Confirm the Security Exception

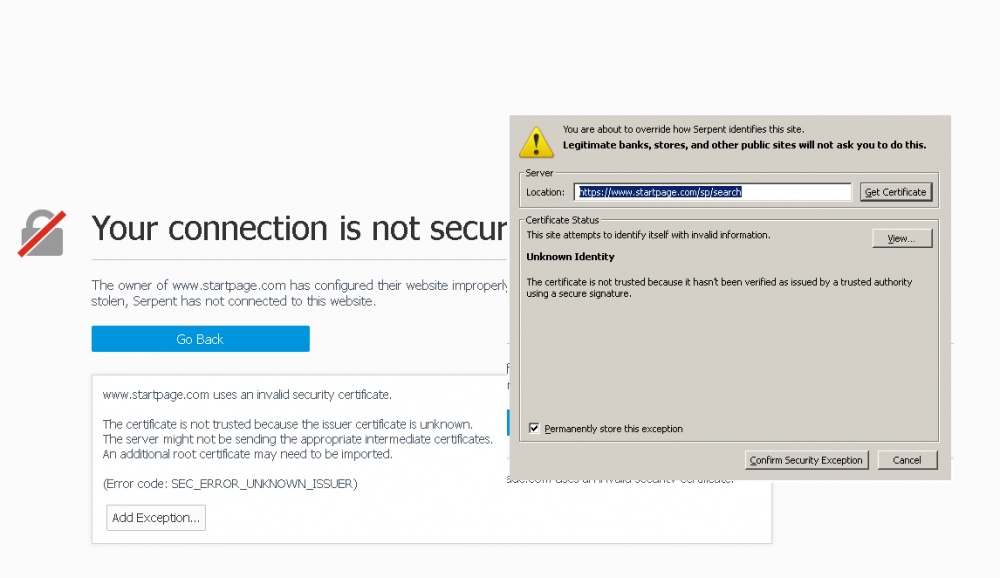pos(806,460)
